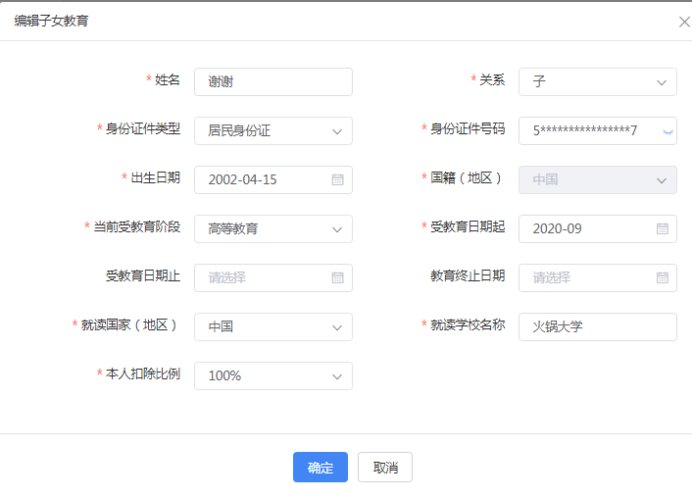This screenshot has width=692, height=497.
Task: Expand the 关系 dropdown
Action: 661,82
